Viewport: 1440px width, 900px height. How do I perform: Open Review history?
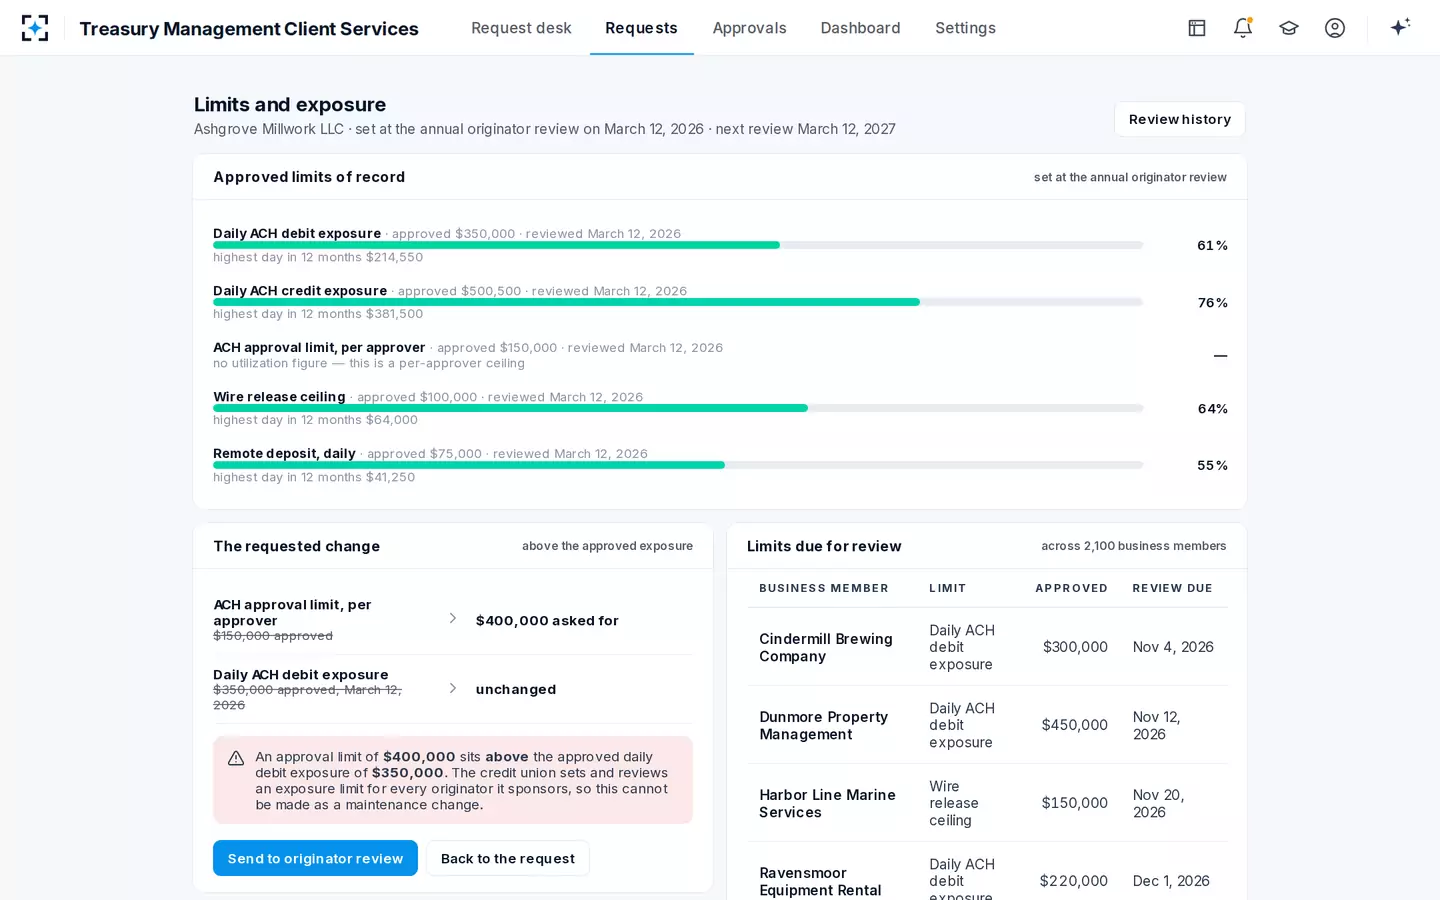point(1180,119)
